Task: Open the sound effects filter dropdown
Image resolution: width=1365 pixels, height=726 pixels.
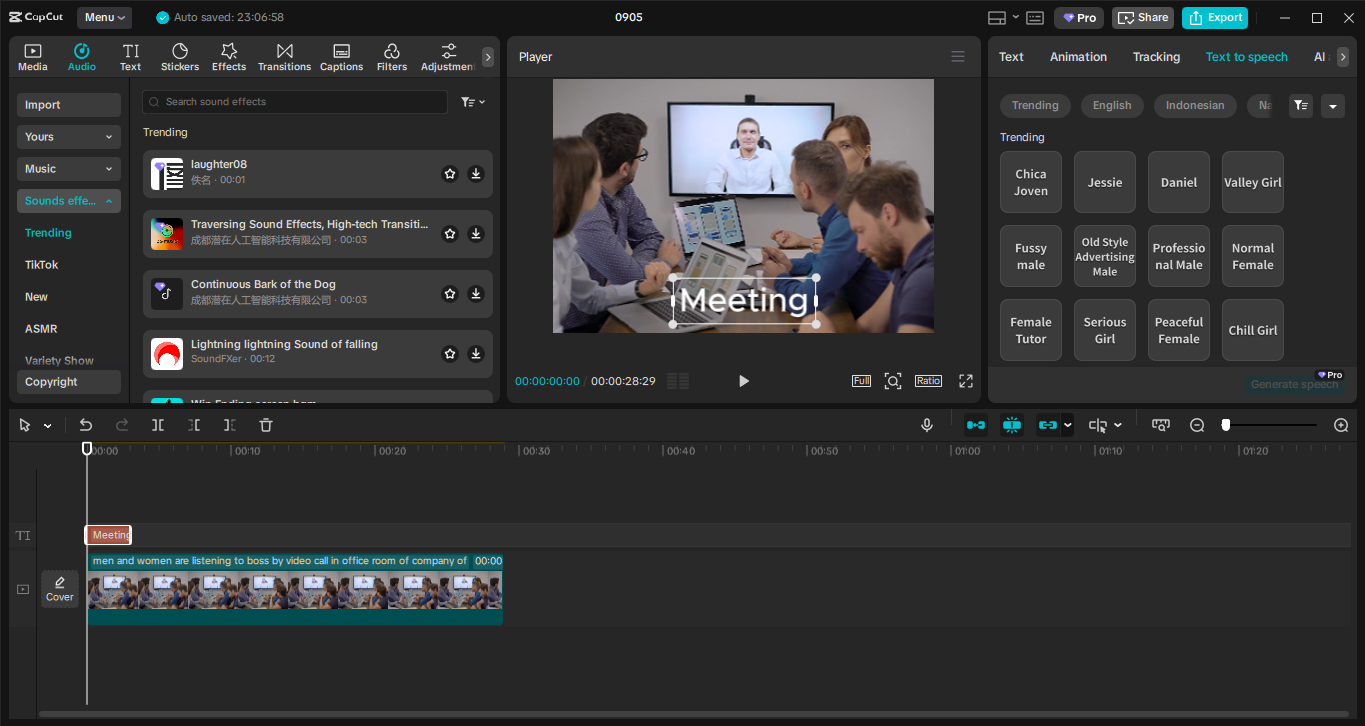Action: [472, 101]
